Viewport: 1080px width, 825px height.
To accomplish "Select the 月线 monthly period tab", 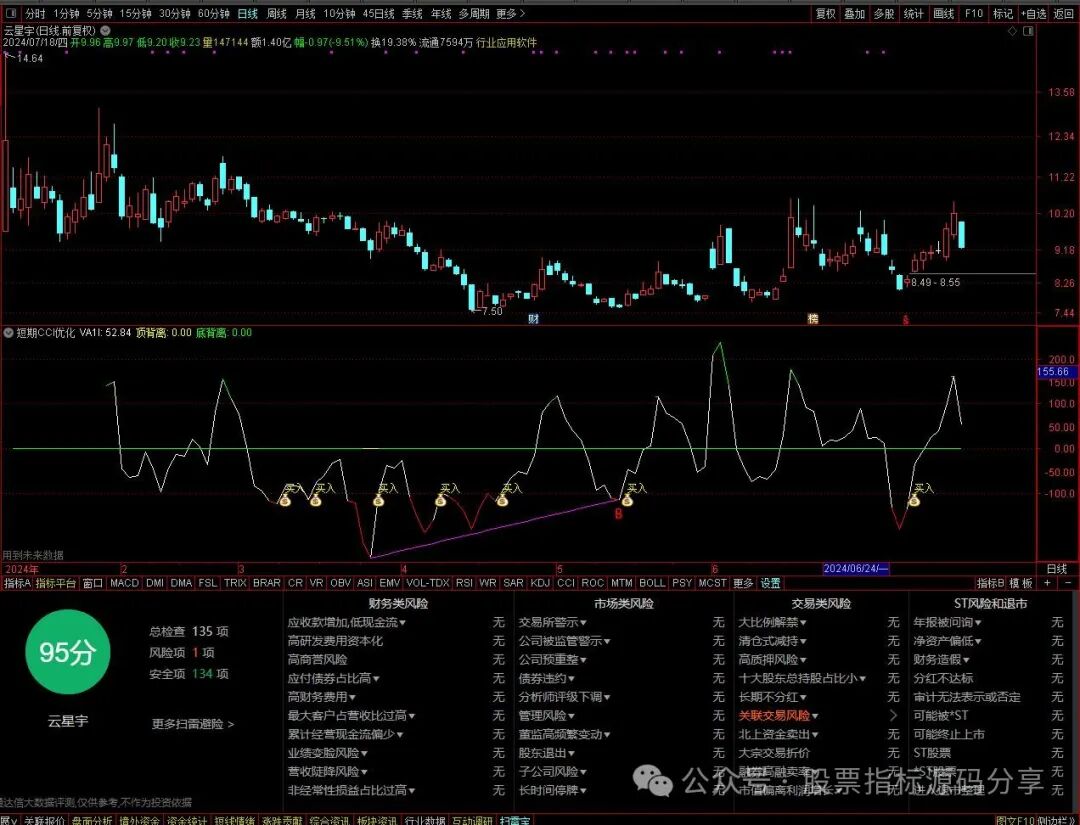I will point(305,14).
